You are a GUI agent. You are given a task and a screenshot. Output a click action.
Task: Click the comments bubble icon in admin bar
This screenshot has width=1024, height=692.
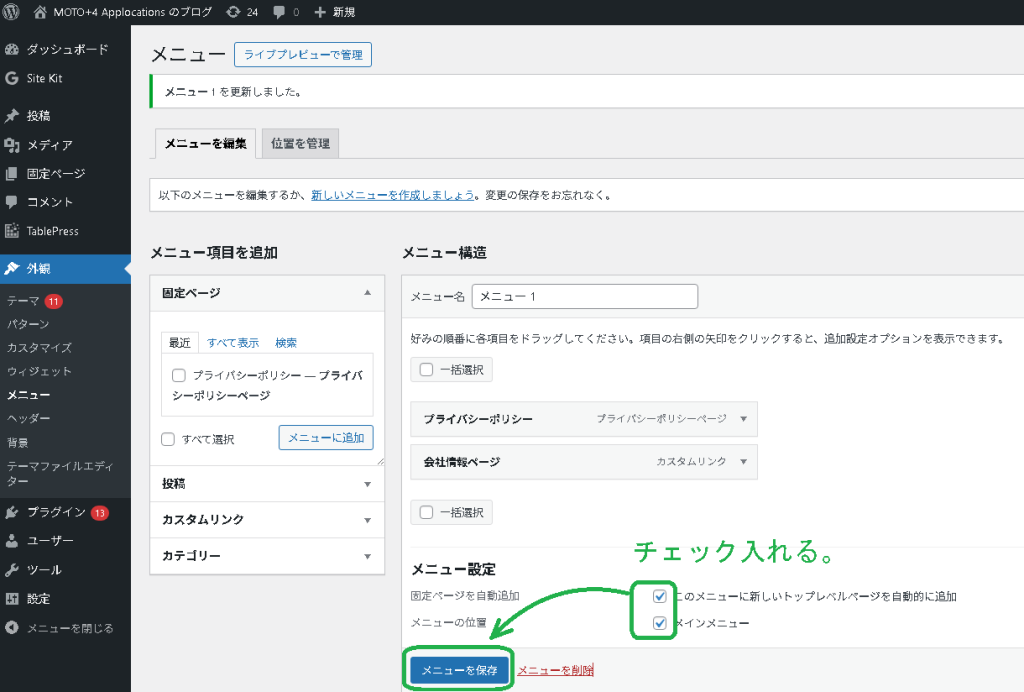(x=279, y=12)
